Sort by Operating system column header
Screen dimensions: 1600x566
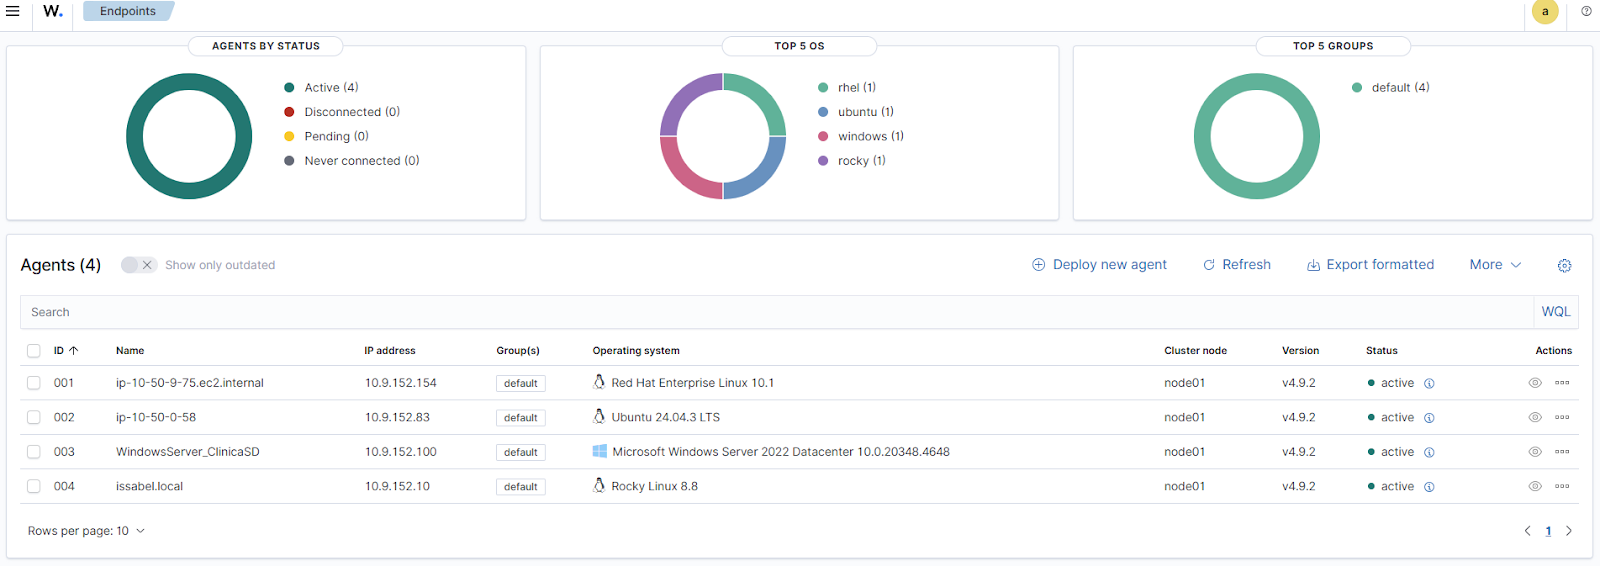click(x=636, y=351)
